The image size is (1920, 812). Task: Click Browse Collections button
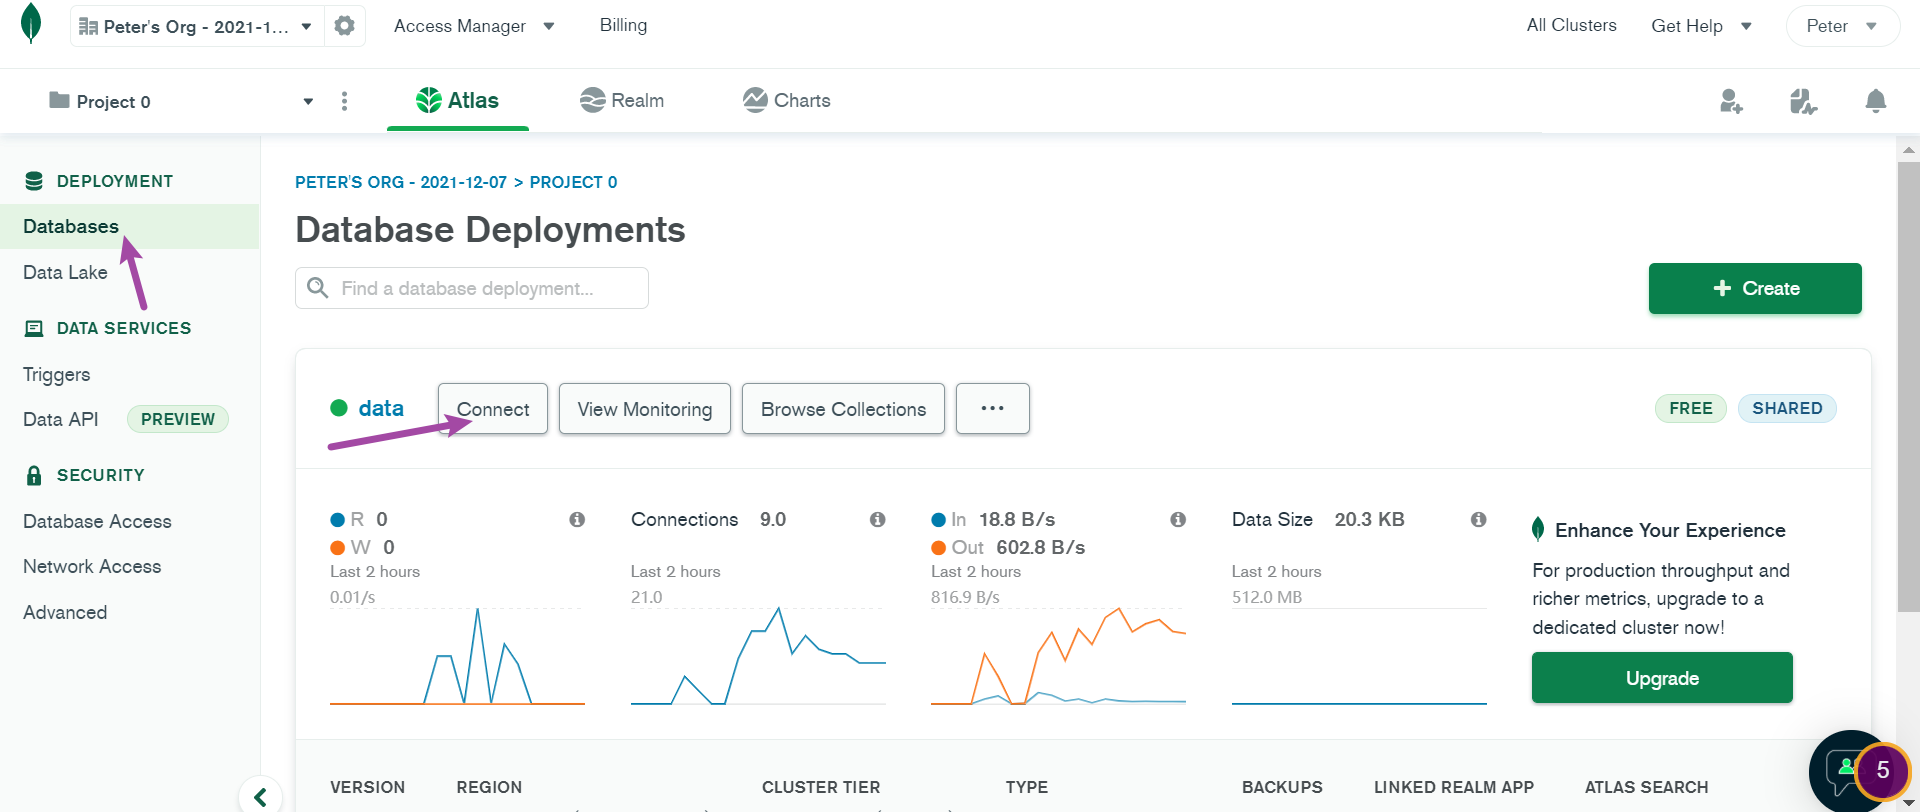tap(843, 408)
